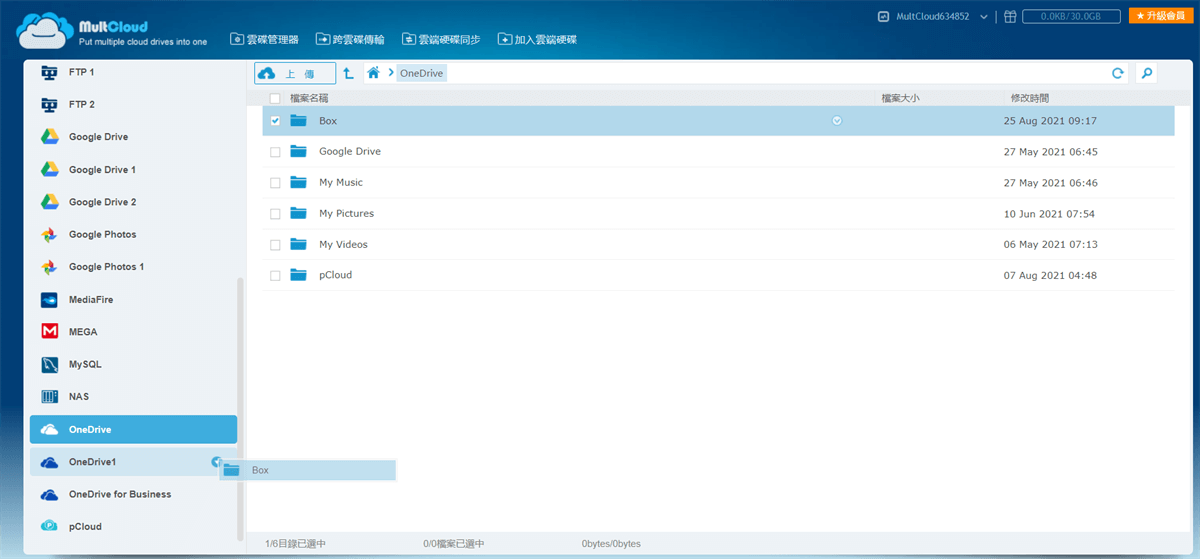Open the Box folder name
Image resolution: width=1200 pixels, height=559 pixels.
click(328, 121)
